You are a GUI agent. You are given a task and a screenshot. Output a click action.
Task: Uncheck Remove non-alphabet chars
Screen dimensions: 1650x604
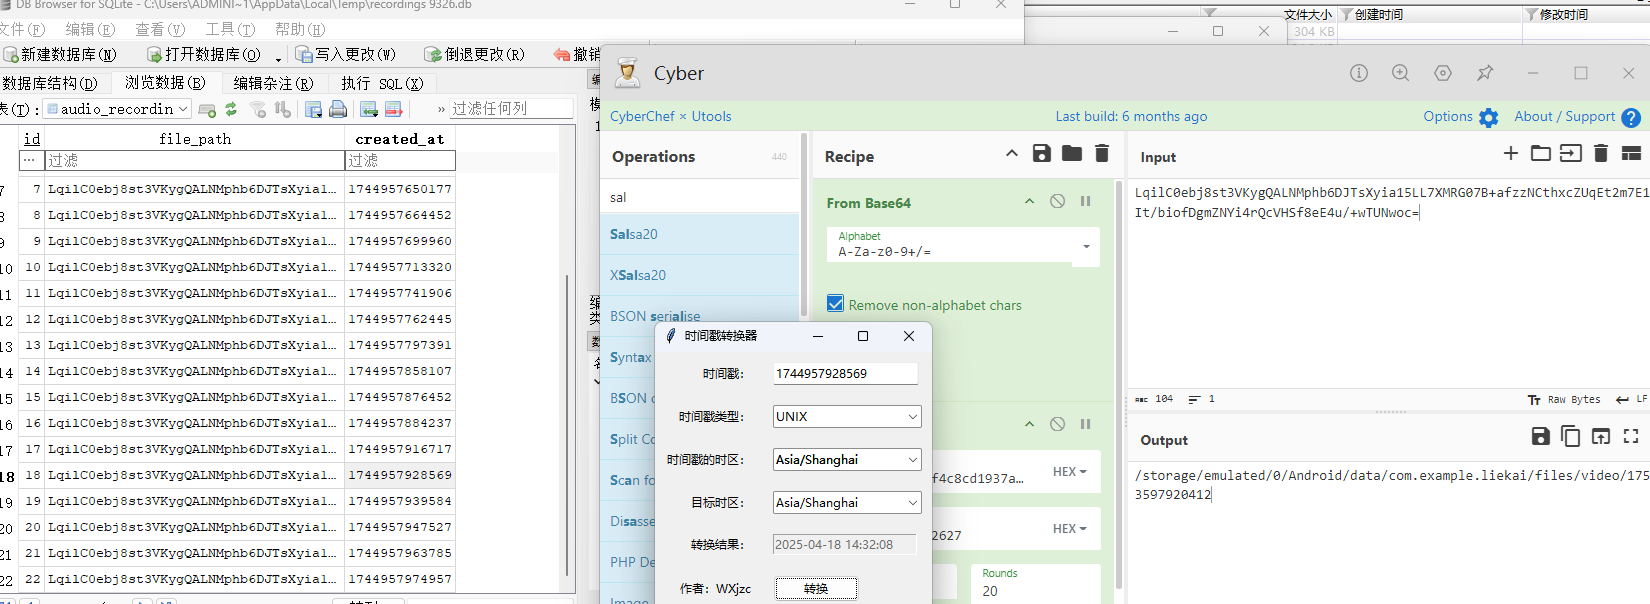tap(835, 303)
